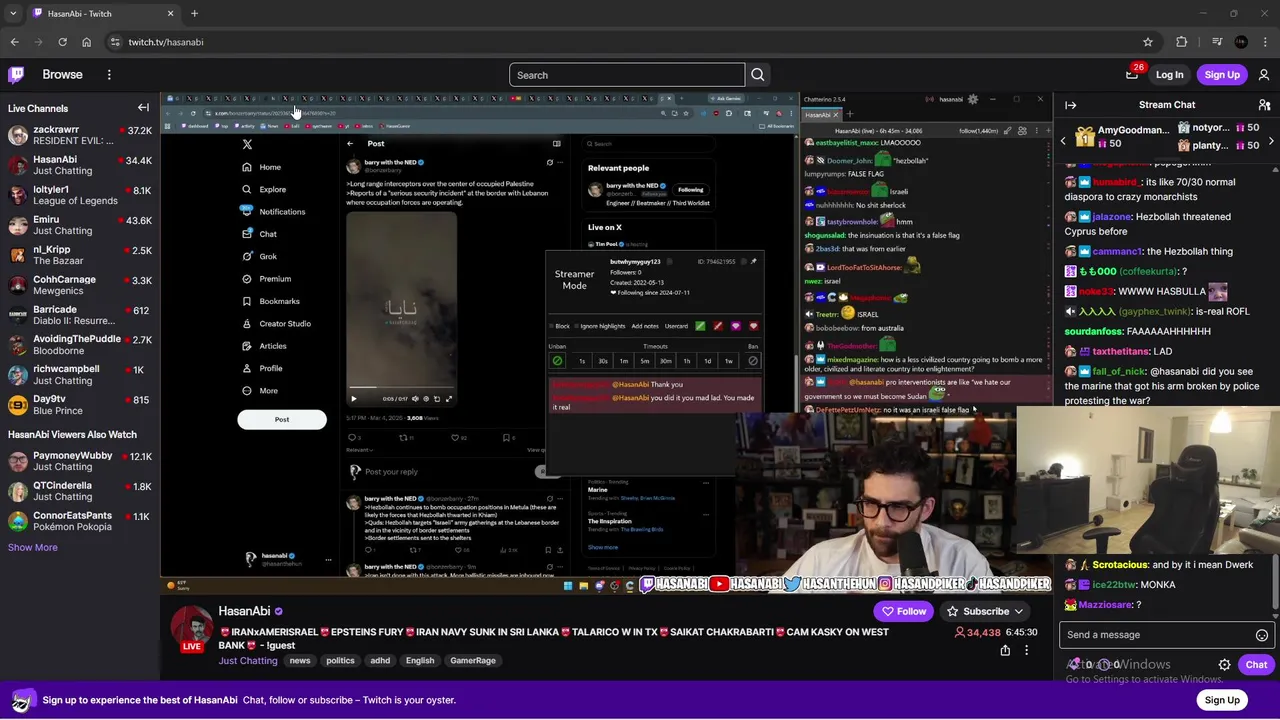Open chat settings gear icon
Image resolution: width=1280 pixels, height=720 pixels.
pyautogui.click(x=1224, y=665)
